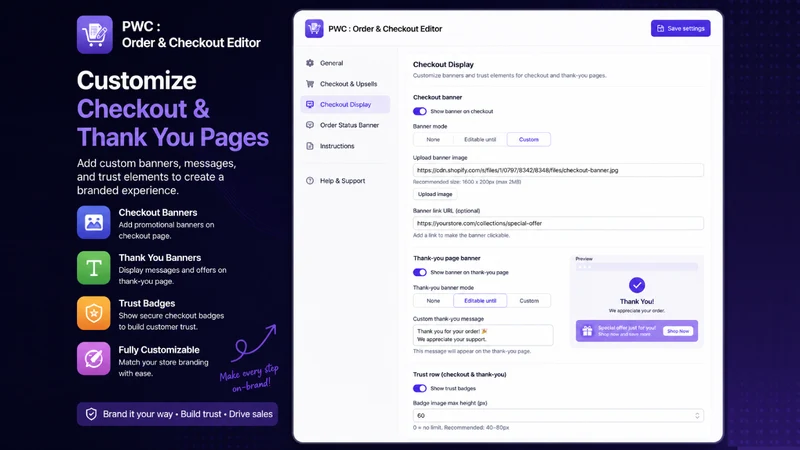Toggle Show banner on checkout
Screen dimensions: 800x450
pyautogui.click(x=420, y=111)
